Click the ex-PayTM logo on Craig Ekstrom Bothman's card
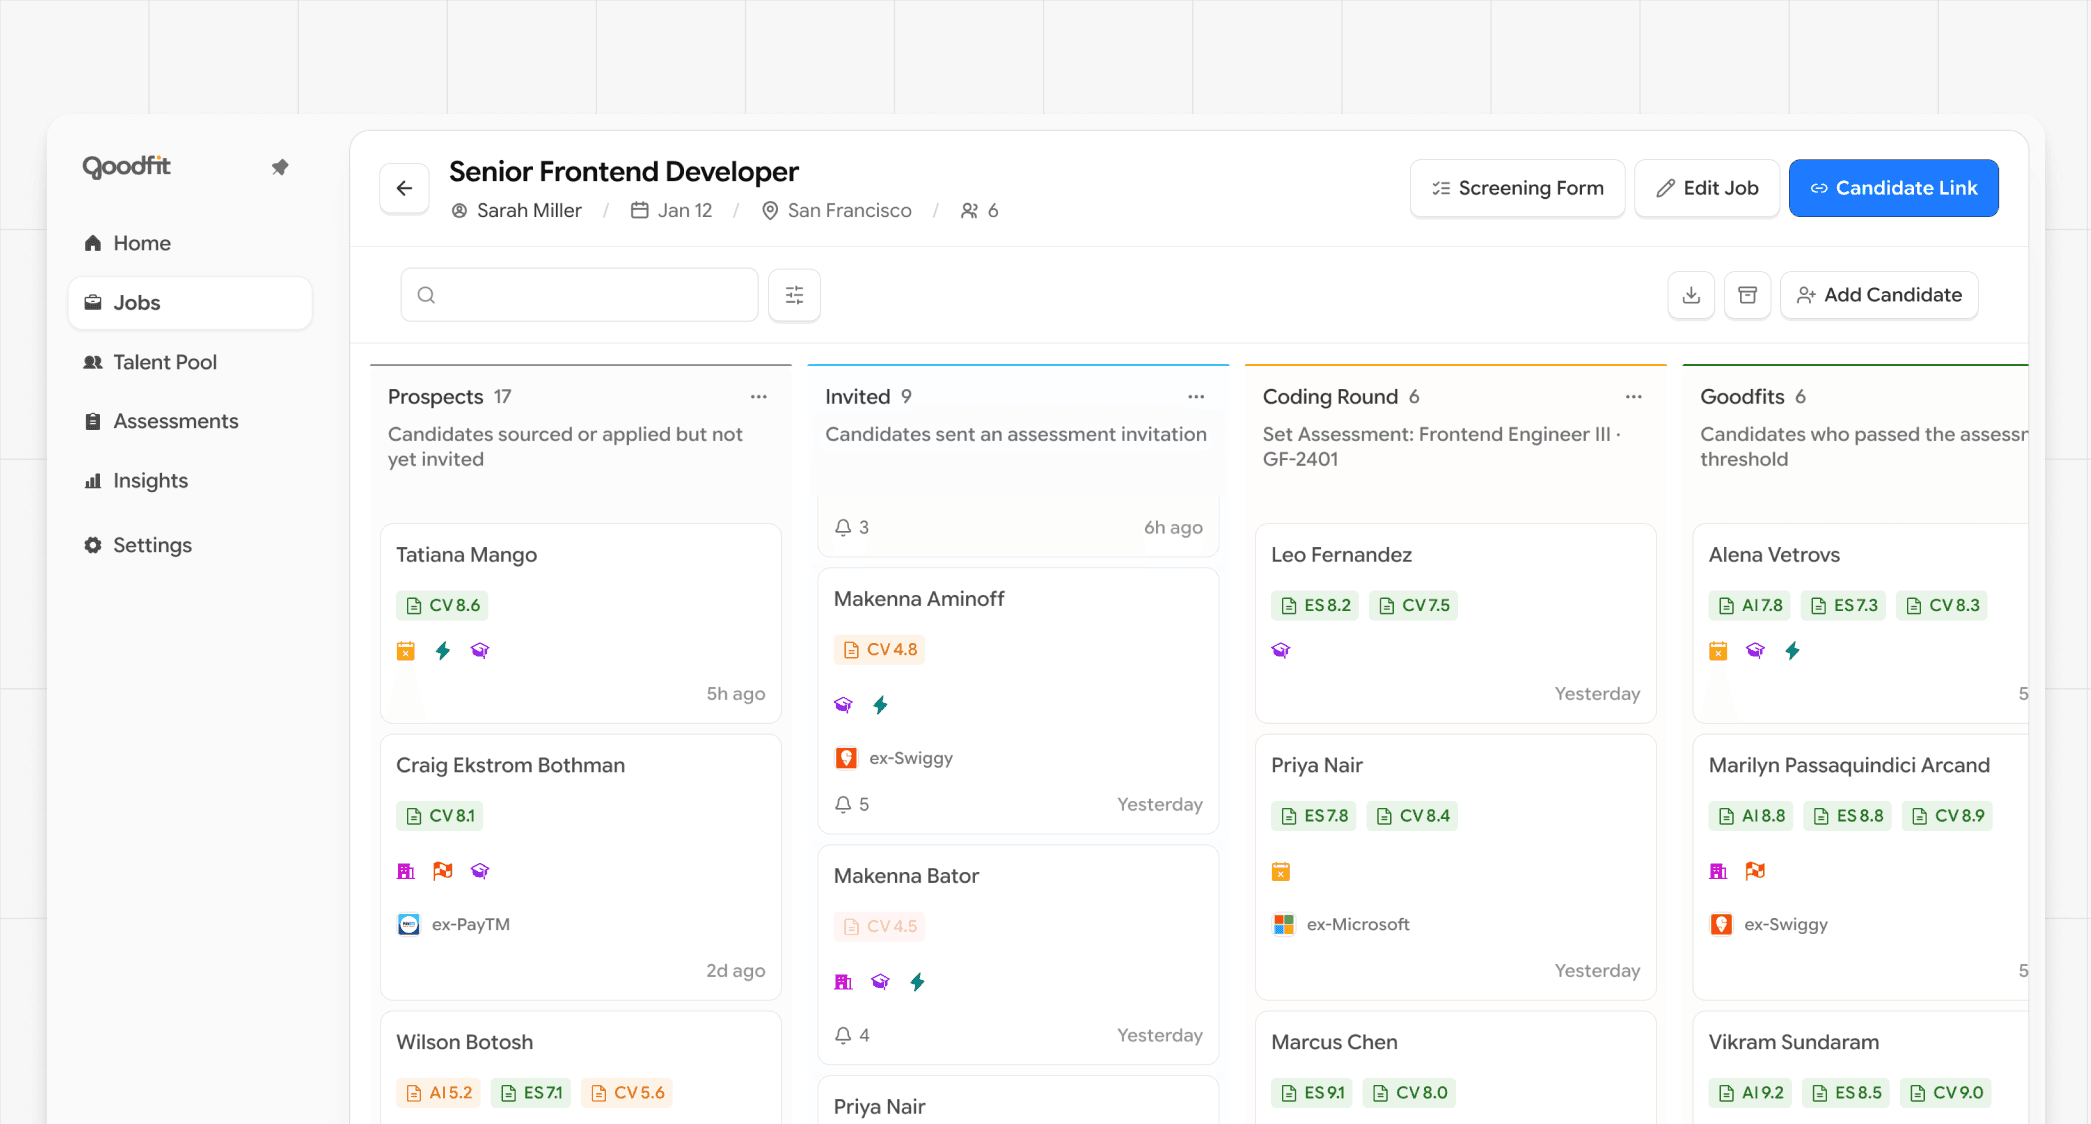This screenshot has width=2091, height=1124. click(x=409, y=924)
